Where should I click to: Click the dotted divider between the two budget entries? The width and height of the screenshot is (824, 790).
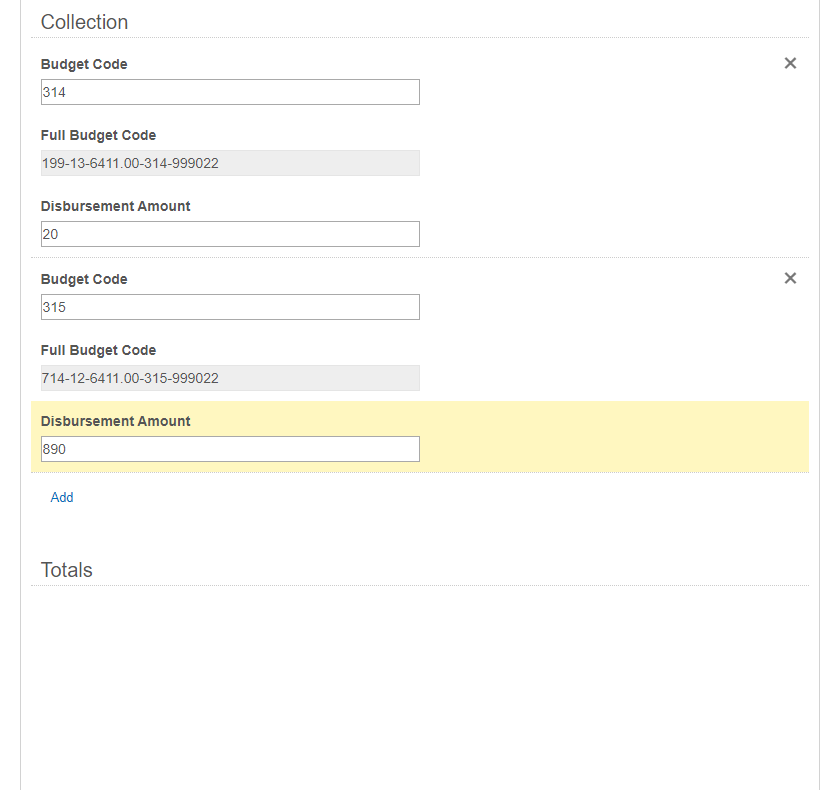click(419, 258)
